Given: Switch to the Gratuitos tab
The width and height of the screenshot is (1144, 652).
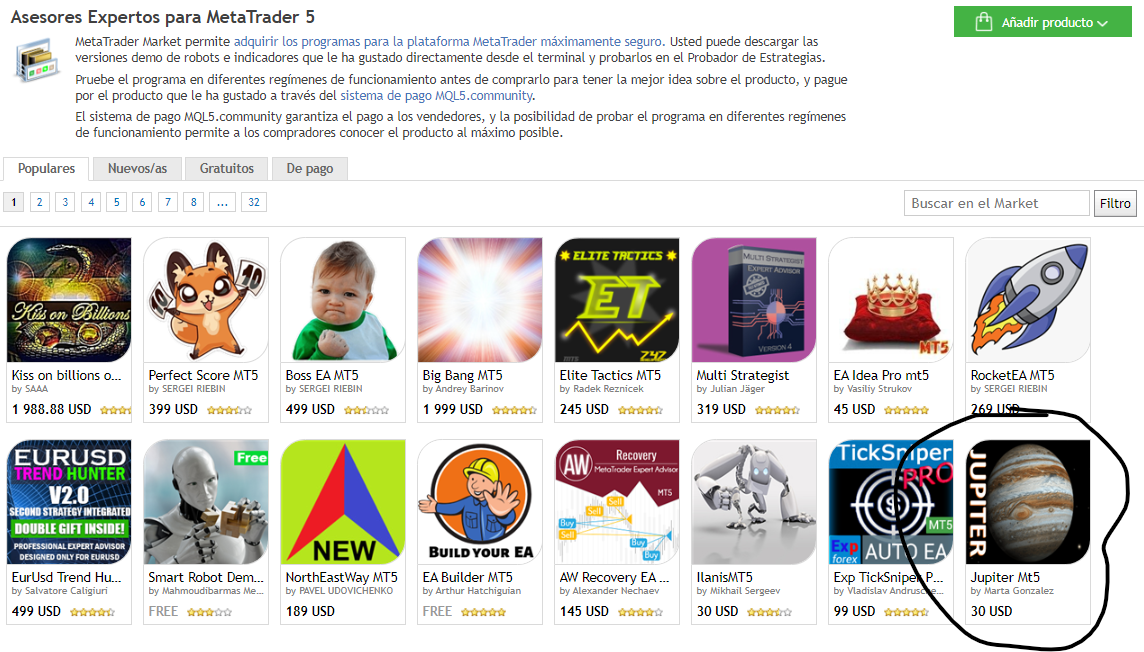Looking at the screenshot, I should click(227, 168).
